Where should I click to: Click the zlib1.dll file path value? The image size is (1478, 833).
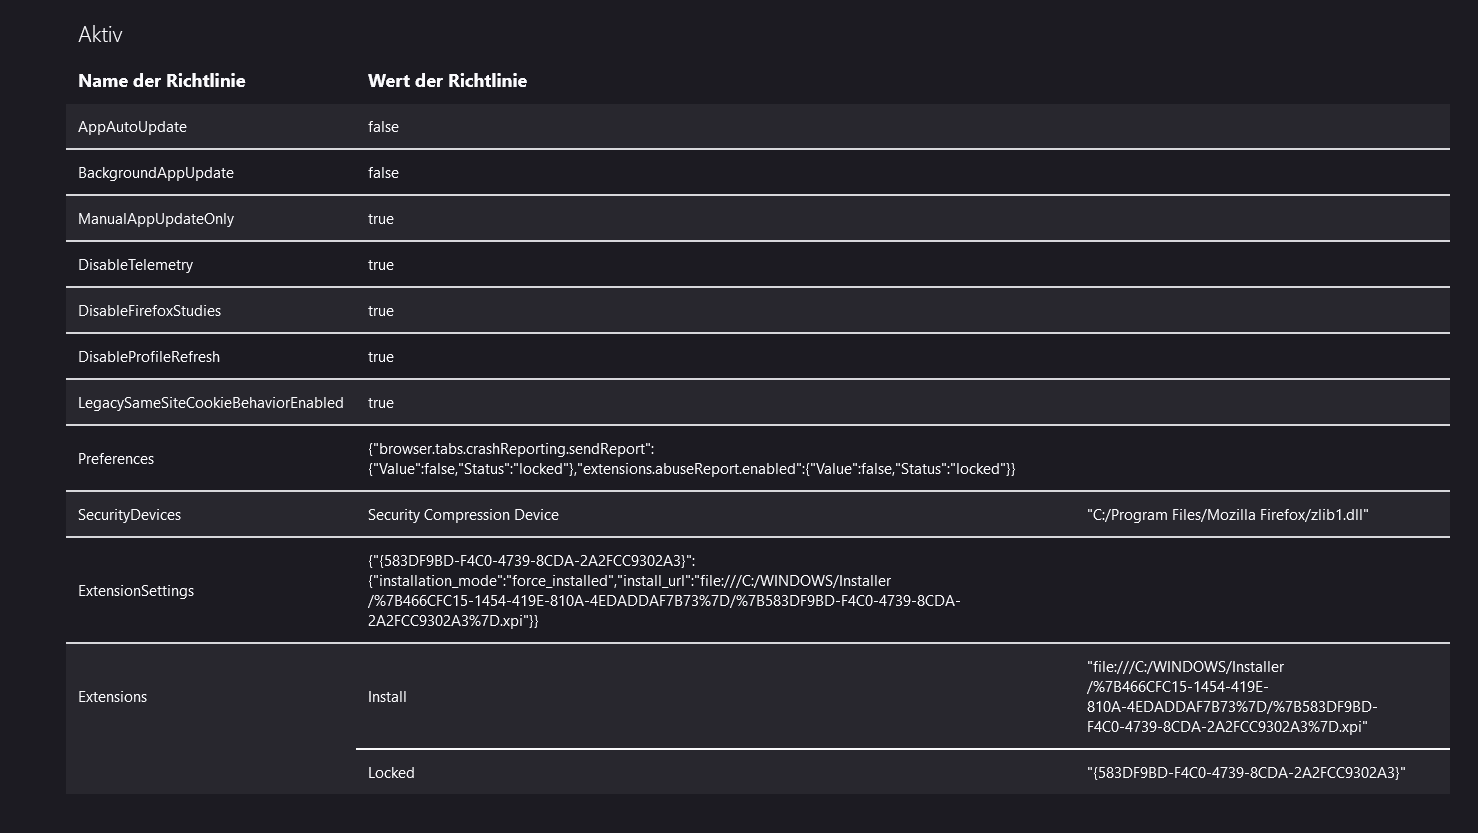pos(1227,515)
